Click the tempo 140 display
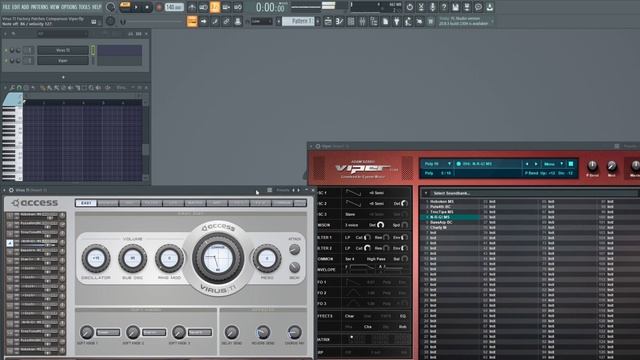 click(x=174, y=7)
